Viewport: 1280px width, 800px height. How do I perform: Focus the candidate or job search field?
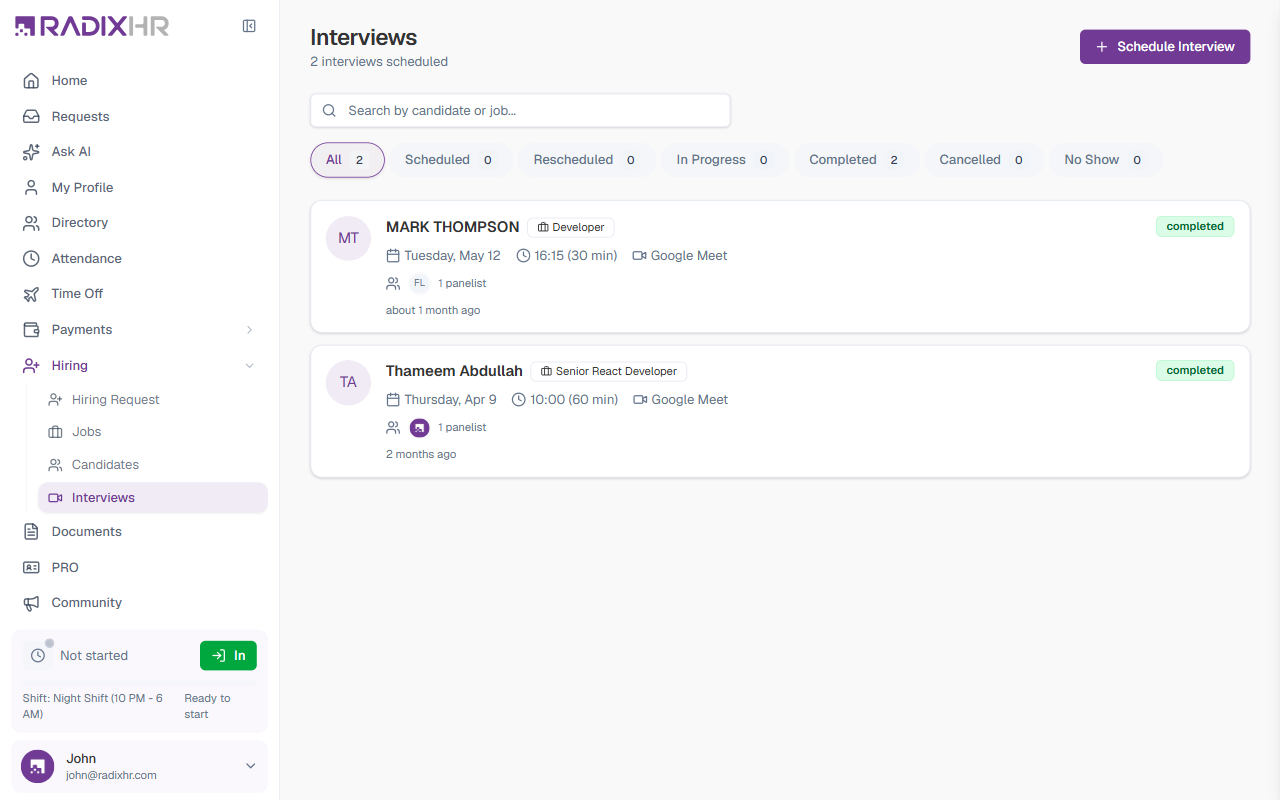coord(520,111)
